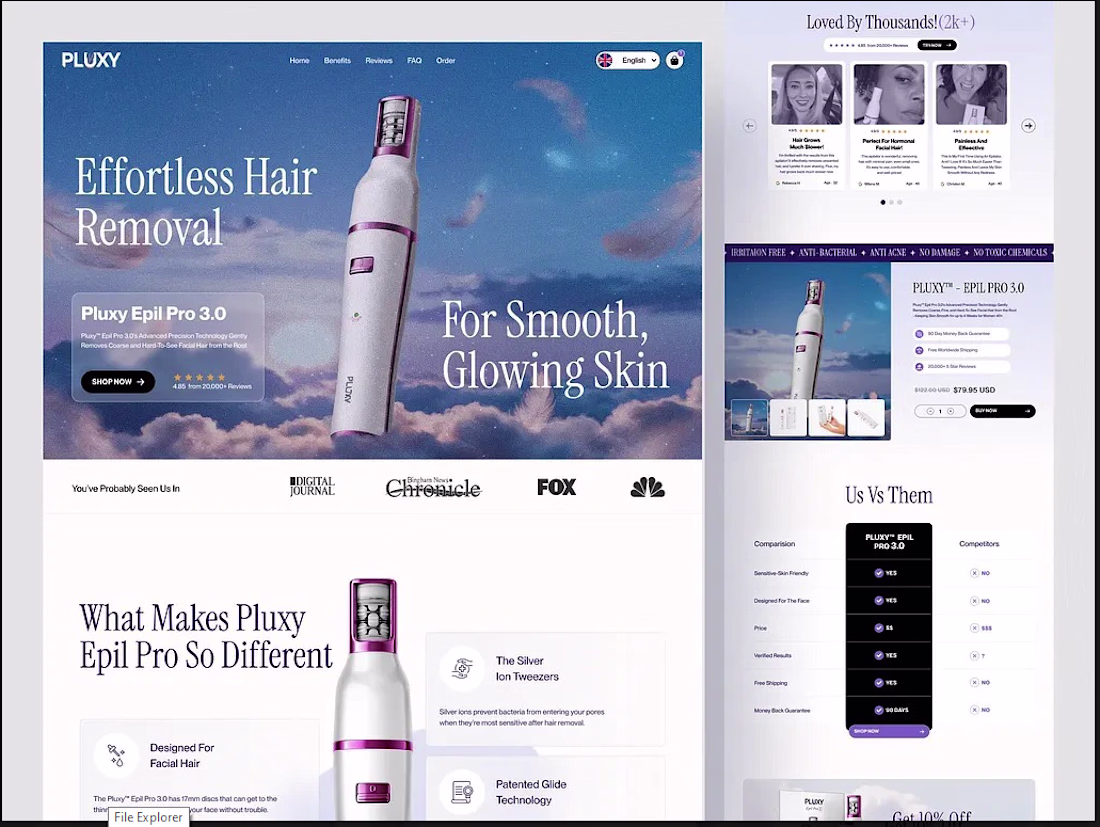Click the FOX logo
Image resolution: width=1100 pixels, height=827 pixels.
[x=556, y=487]
